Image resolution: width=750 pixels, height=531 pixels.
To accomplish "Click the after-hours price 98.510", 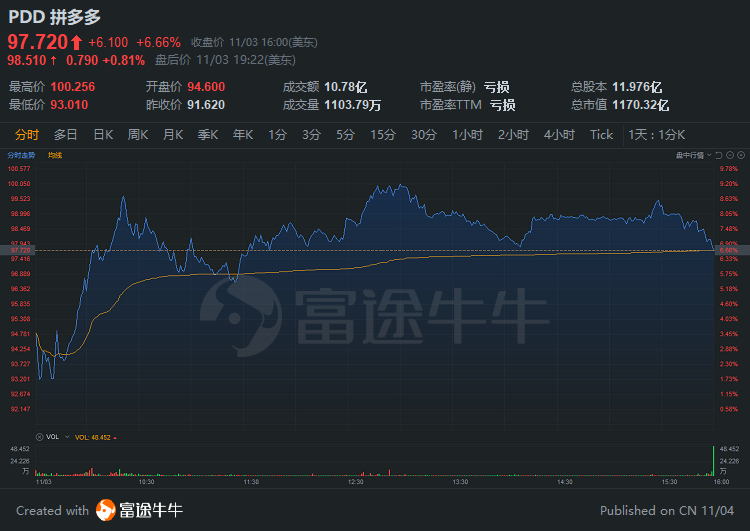I will (x=27, y=60).
